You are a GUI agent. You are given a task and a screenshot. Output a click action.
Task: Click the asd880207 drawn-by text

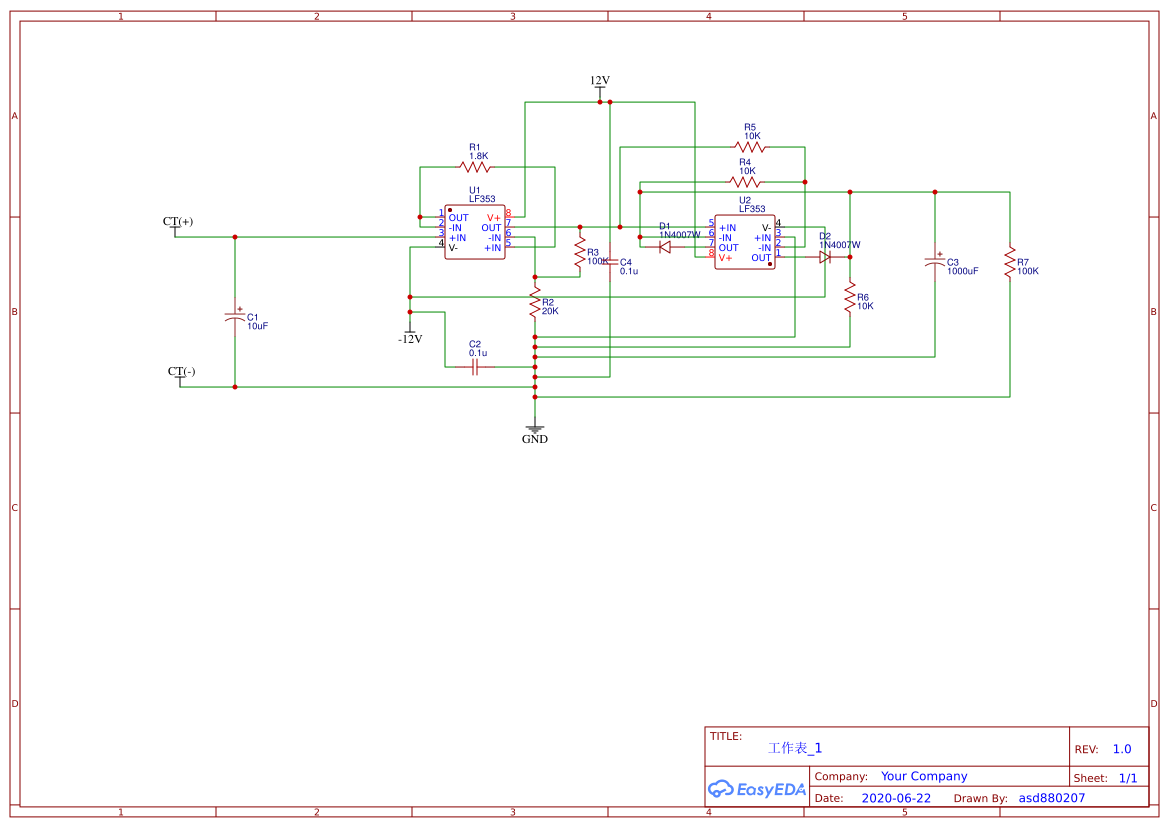pyautogui.click(x=1052, y=797)
